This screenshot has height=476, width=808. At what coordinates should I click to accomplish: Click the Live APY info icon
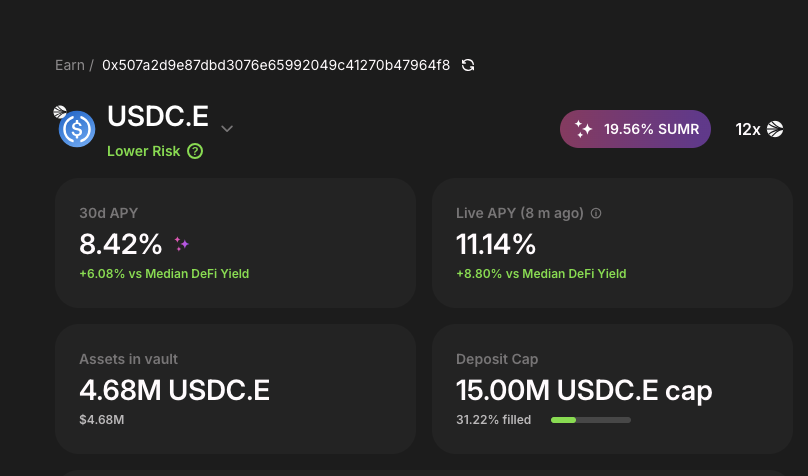(596, 213)
